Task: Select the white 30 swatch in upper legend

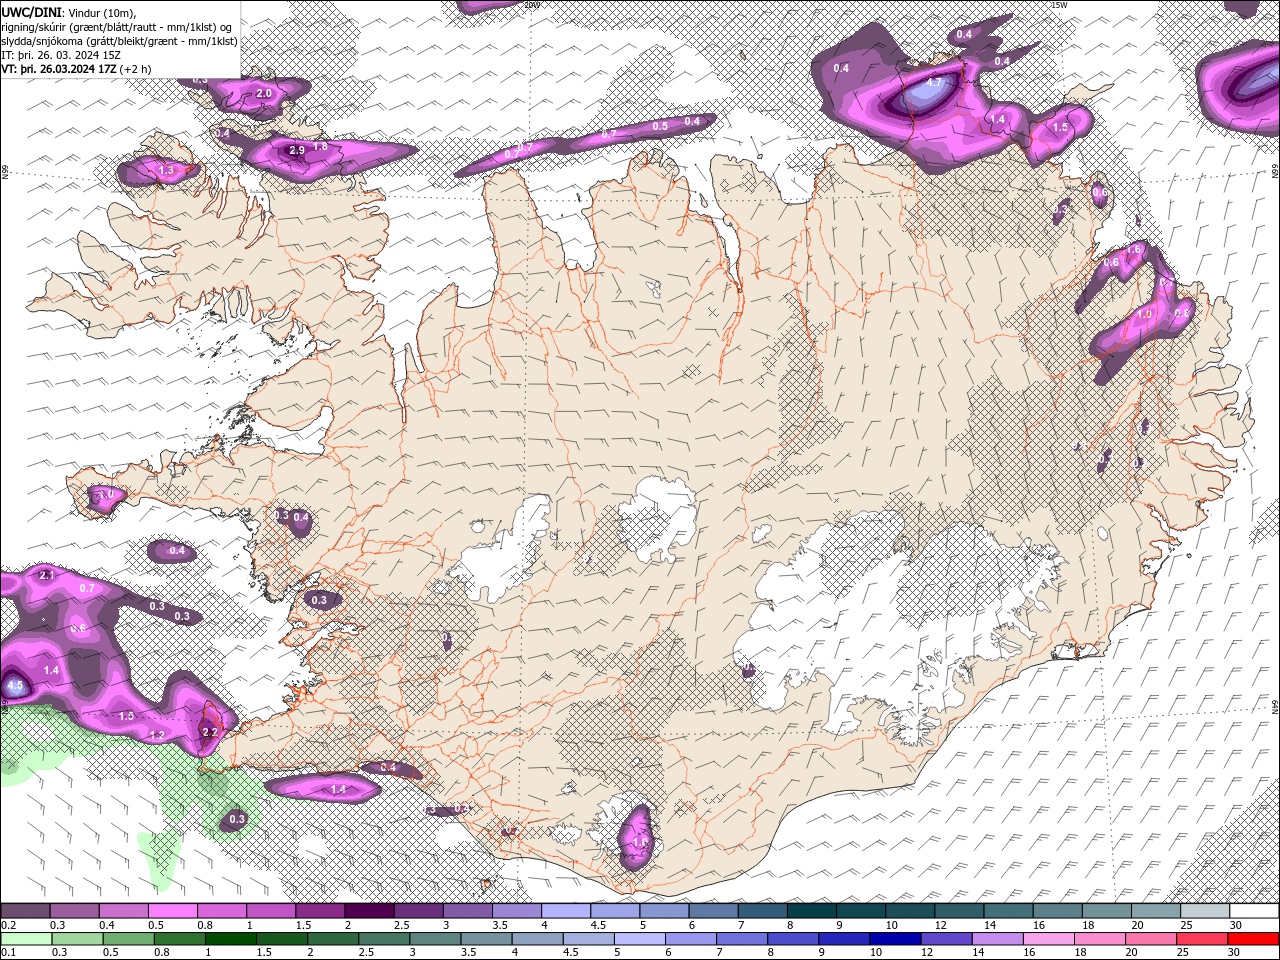Action: (1254, 911)
